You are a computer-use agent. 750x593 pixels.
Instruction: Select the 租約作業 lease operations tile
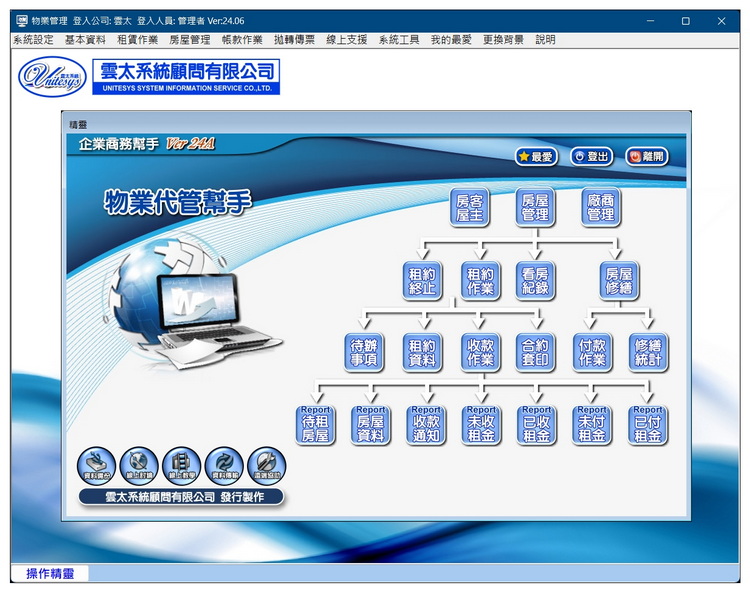pyautogui.click(x=480, y=281)
